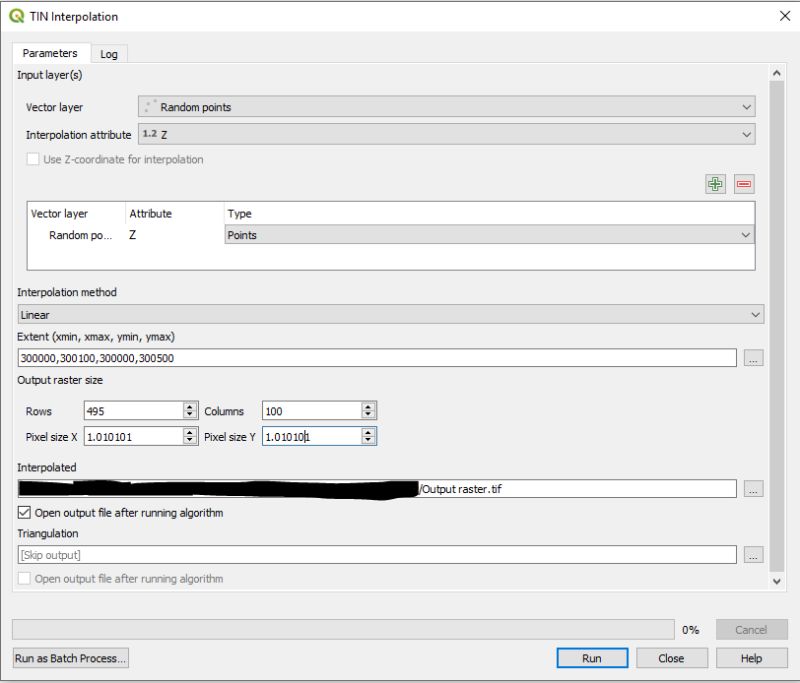800x683 pixels.
Task: Run the TIN Interpolation algorithm
Action: coord(592,658)
